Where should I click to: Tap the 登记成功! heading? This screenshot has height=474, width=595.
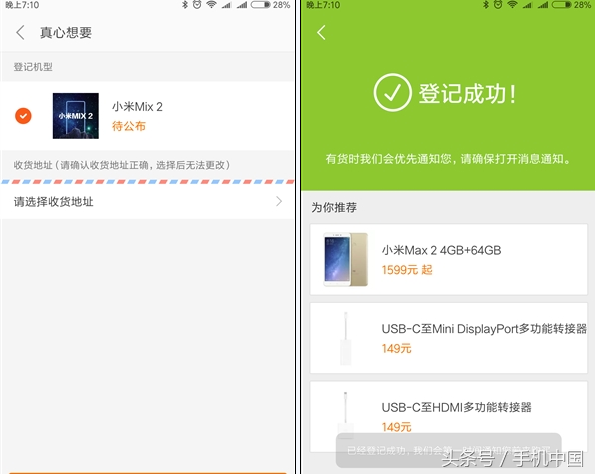pyautogui.click(x=468, y=93)
